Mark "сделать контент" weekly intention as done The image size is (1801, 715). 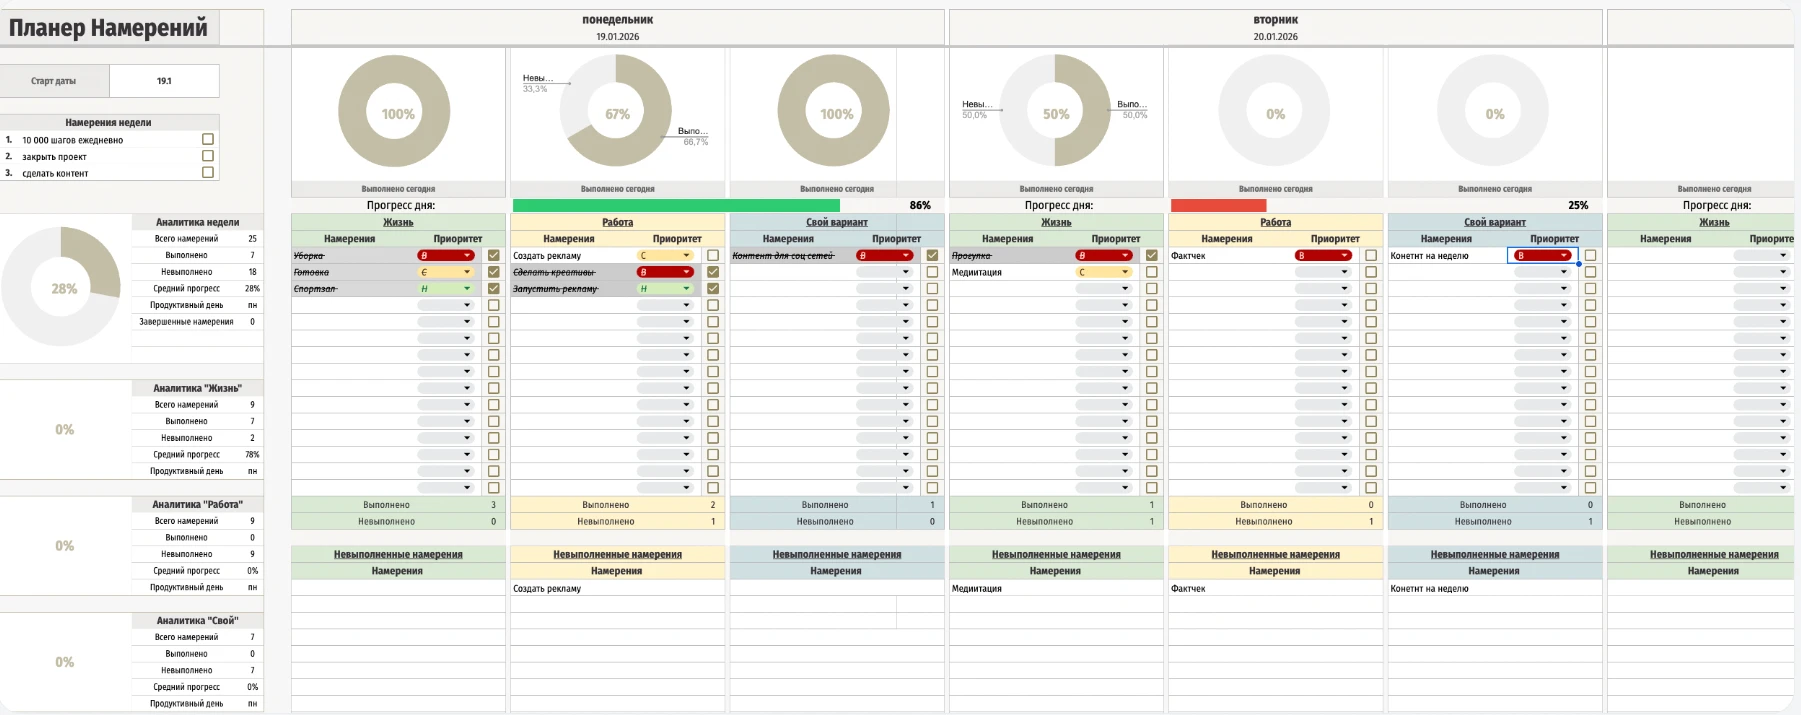208,173
